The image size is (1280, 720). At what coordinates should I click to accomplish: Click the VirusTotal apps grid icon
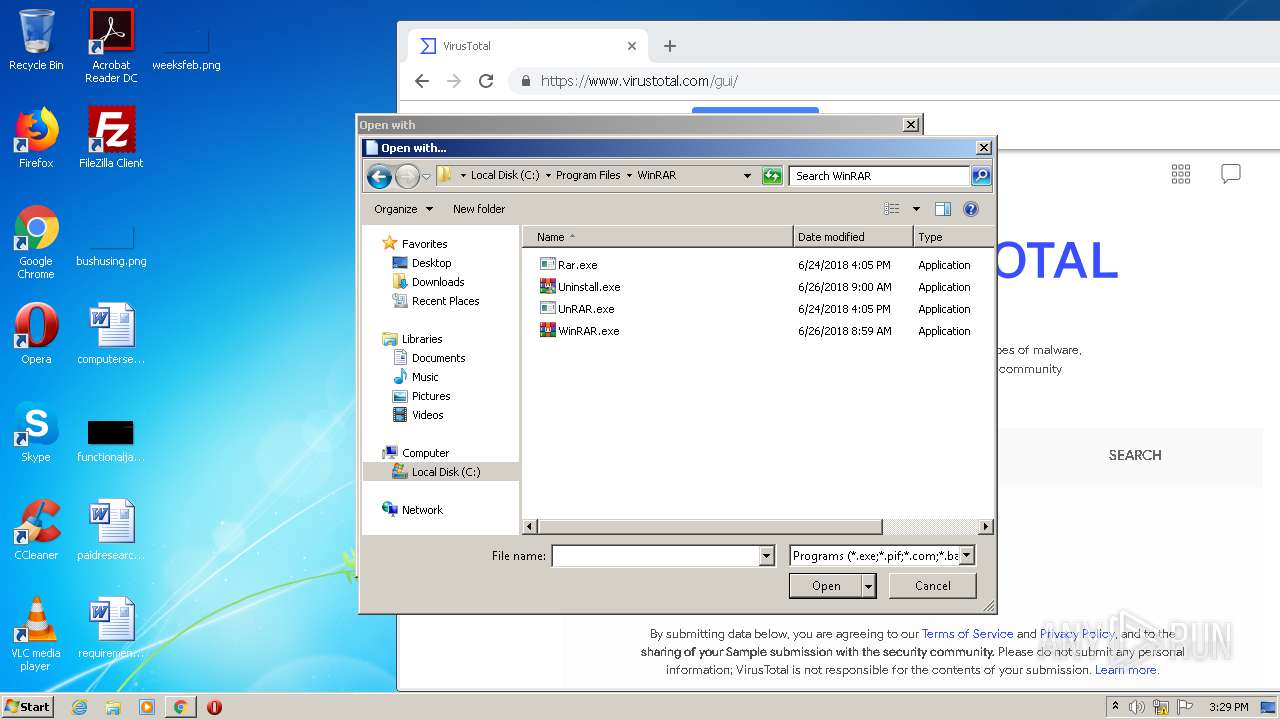(x=1181, y=174)
